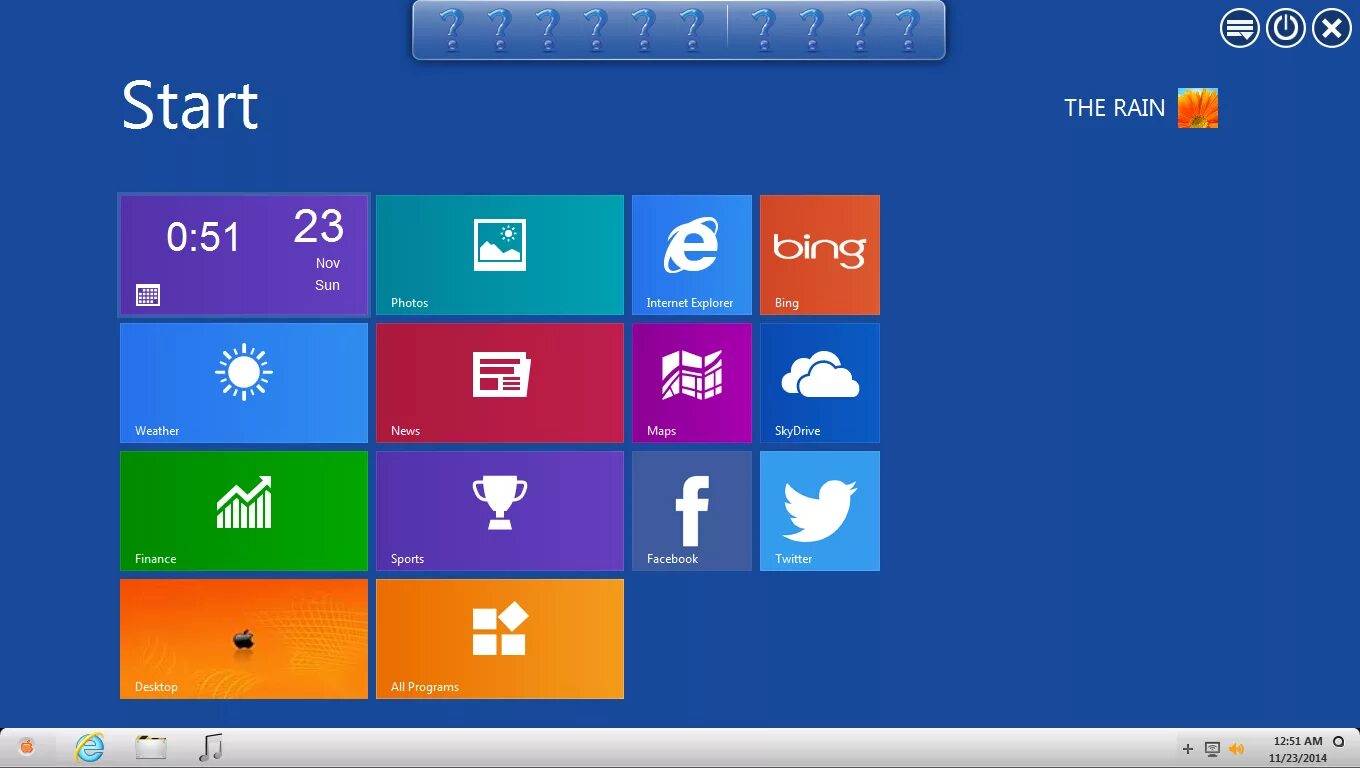
Task: Launch the Internet Explorer tile
Action: [x=692, y=255]
